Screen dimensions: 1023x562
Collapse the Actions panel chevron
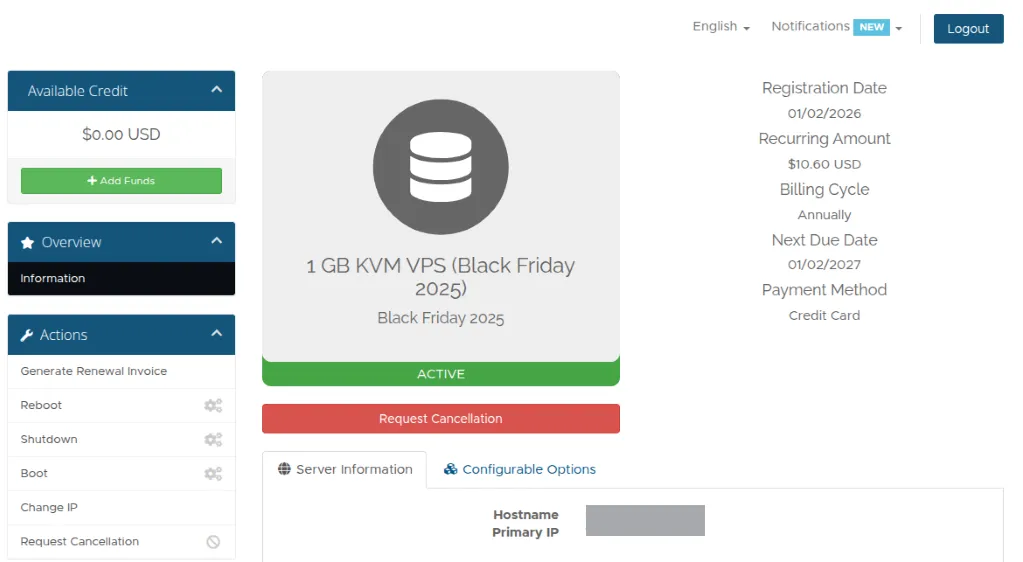coord(217,334)
